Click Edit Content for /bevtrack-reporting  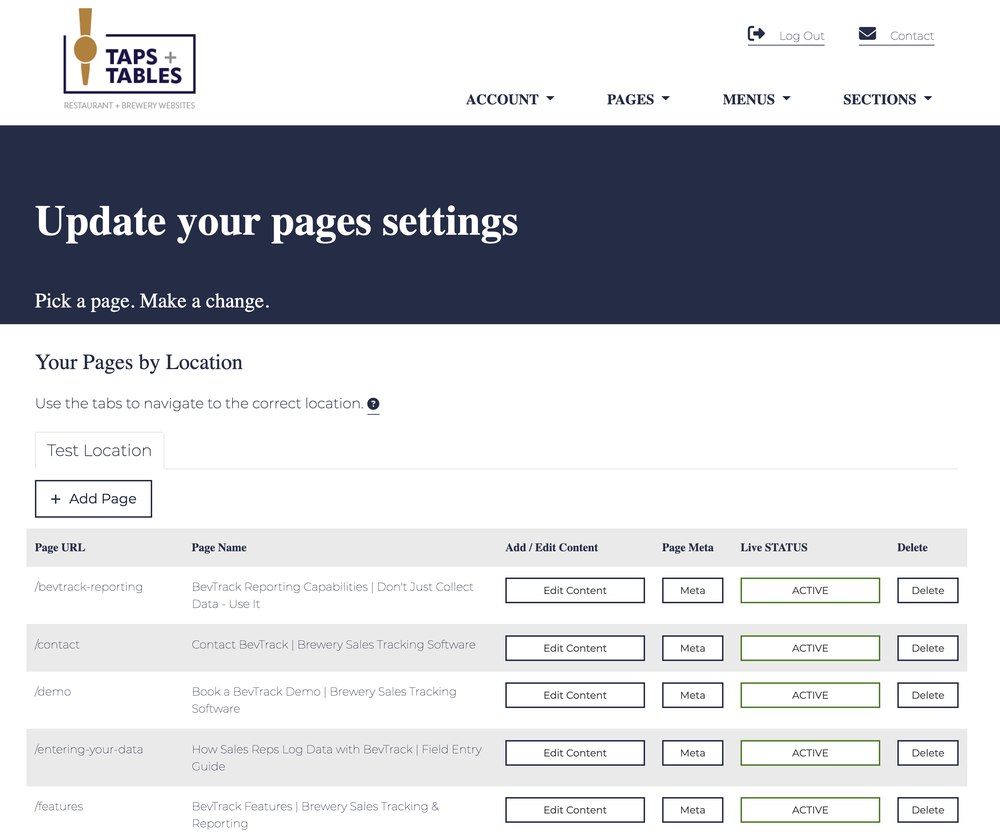575,590
